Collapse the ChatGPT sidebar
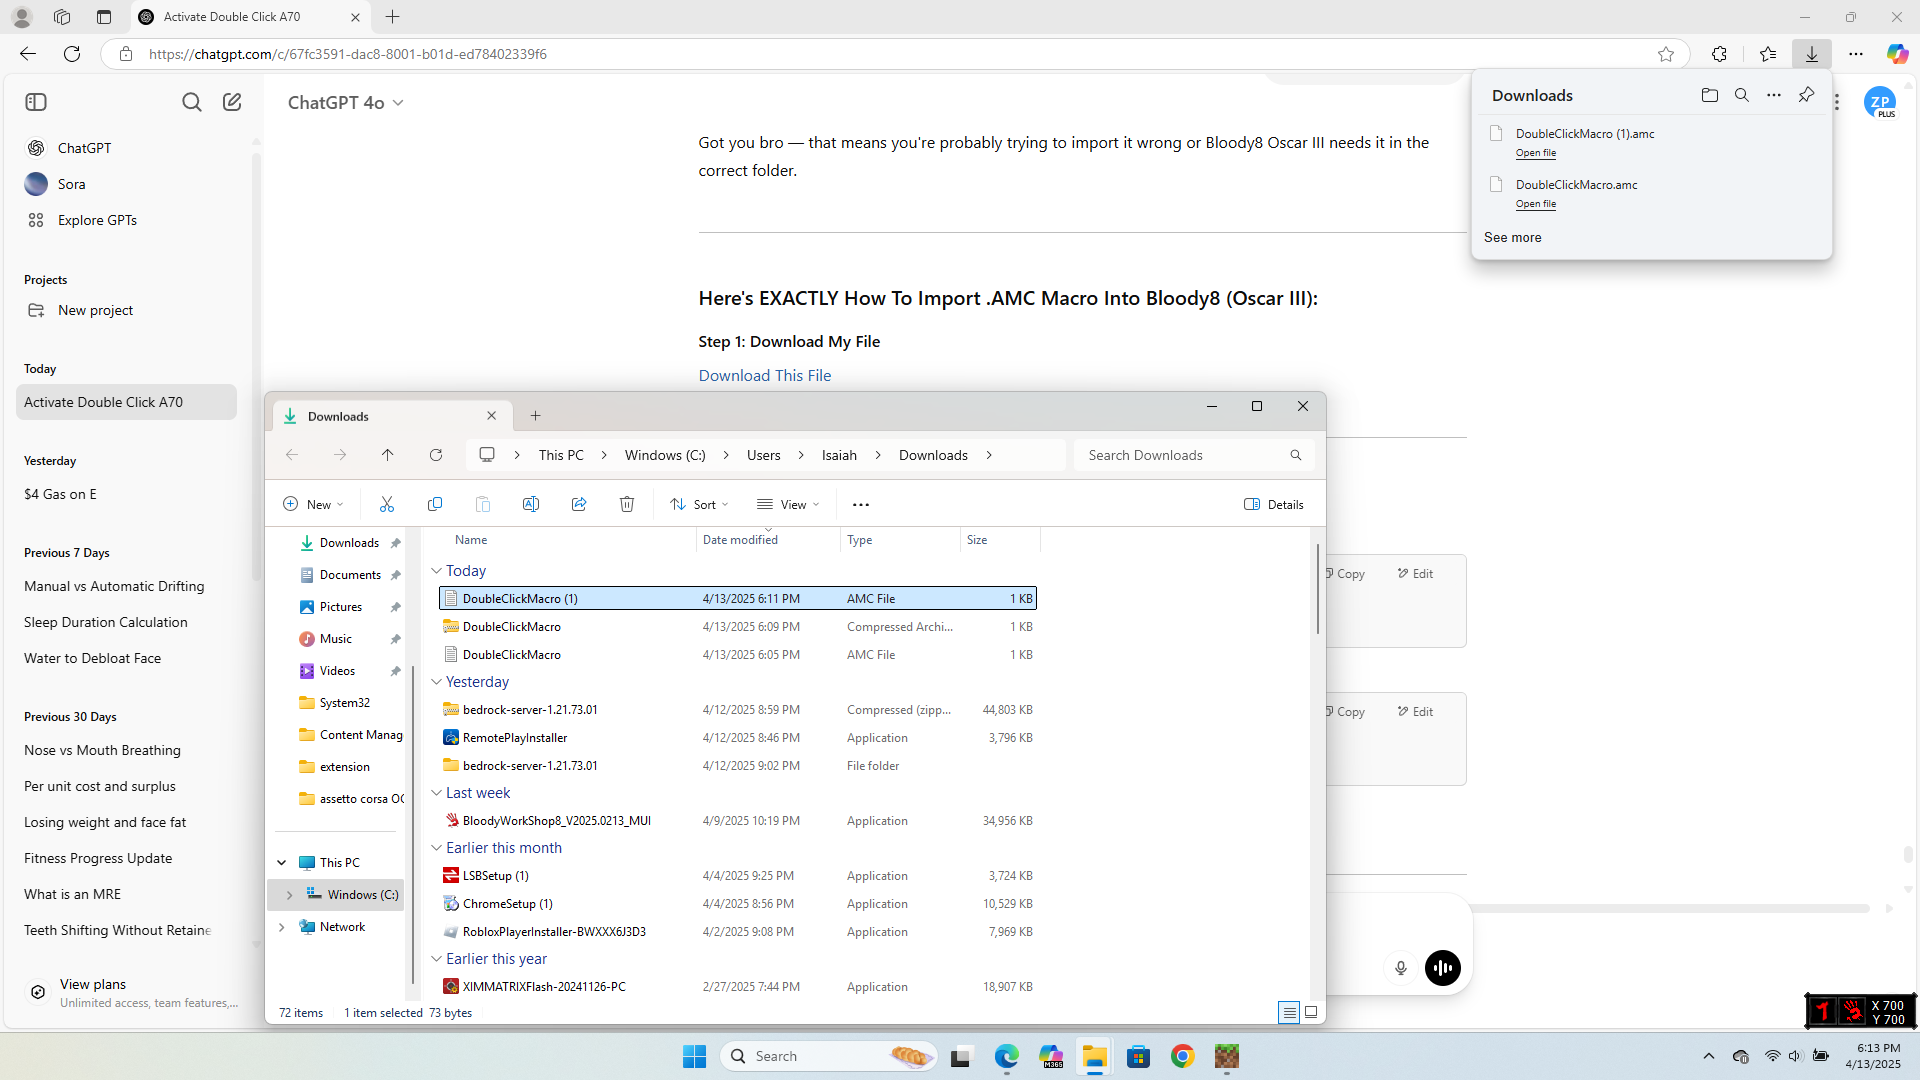The height and width of the screenshot is (1080, 1920). pos(36,102)
